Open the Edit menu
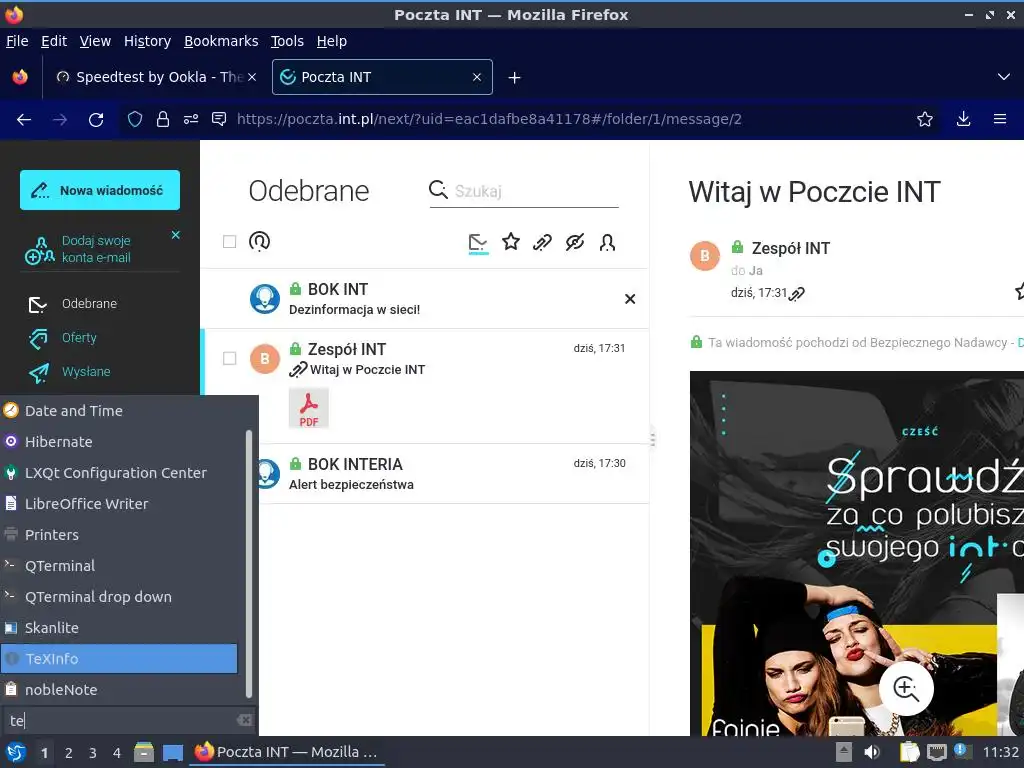 (x=54, y=41)
